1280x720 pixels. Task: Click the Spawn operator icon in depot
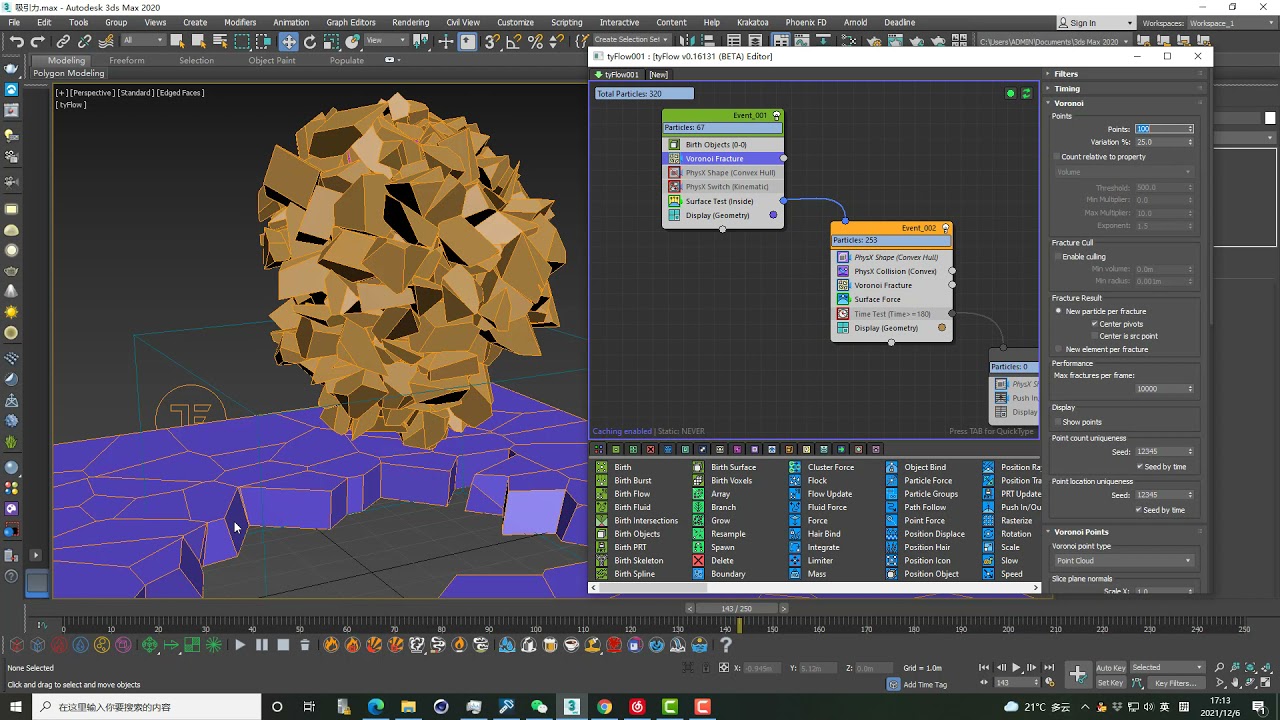pyautogui.click(x=698, y=548)
